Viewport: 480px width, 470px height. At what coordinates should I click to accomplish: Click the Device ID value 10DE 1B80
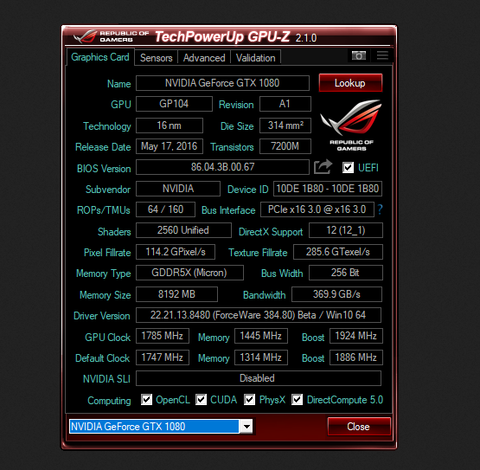point(327,189)
